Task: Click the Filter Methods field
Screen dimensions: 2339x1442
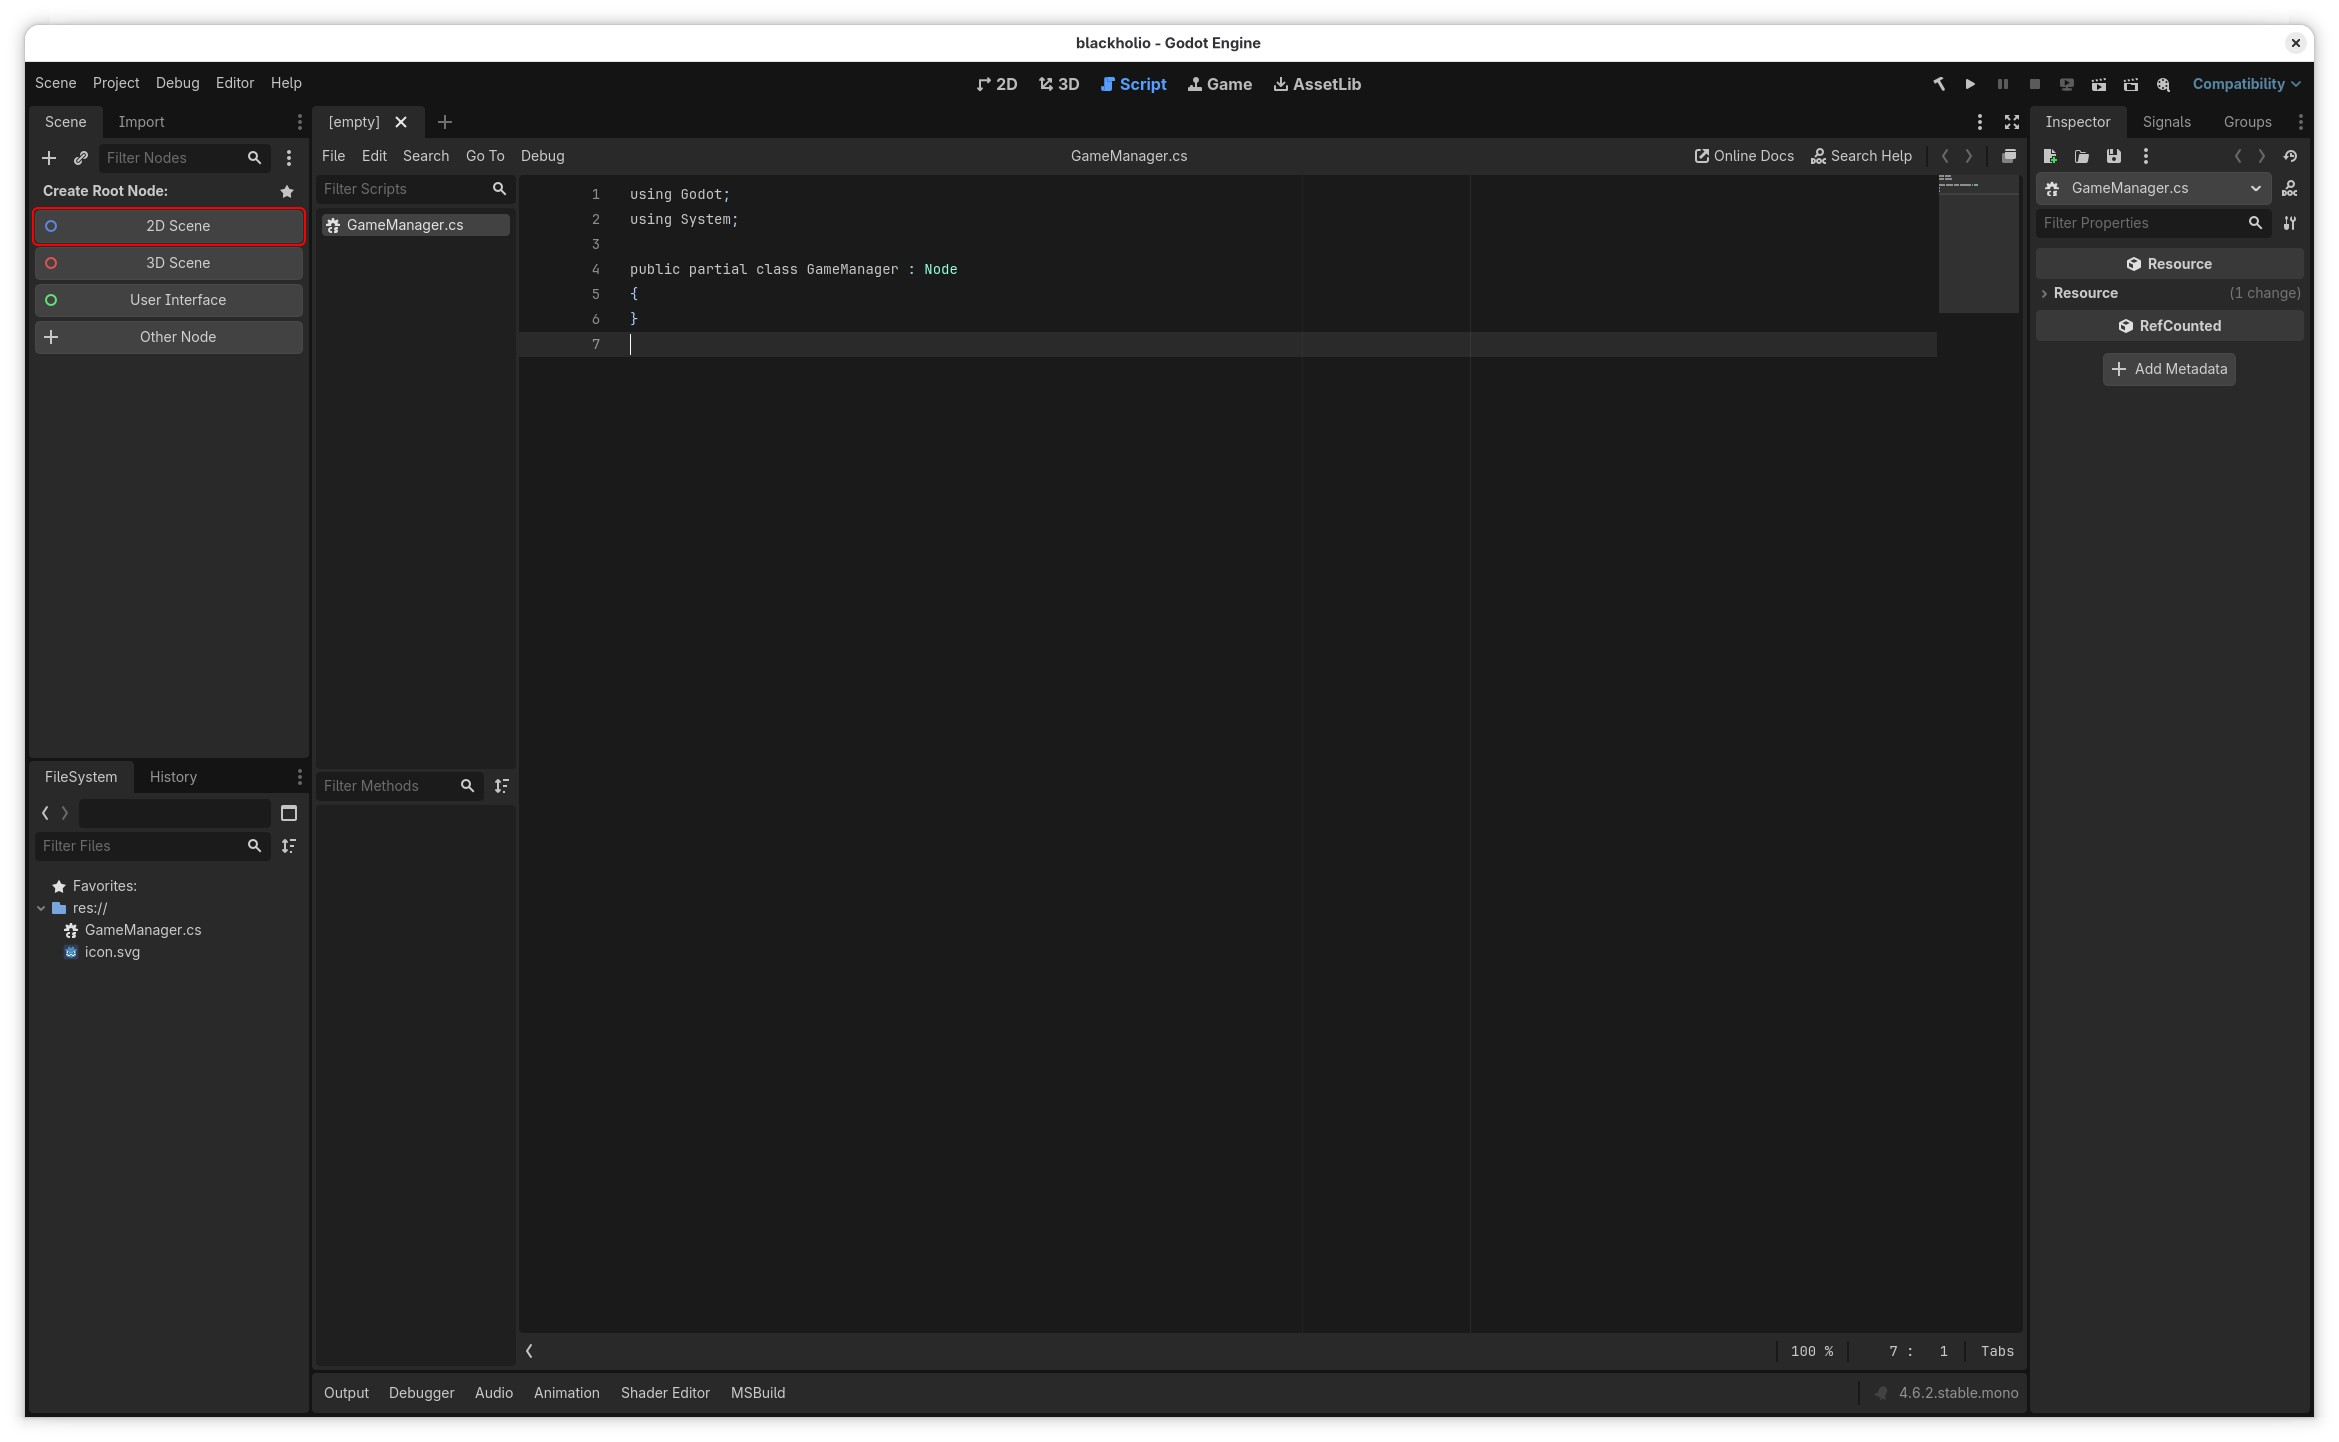Action: pos(399,786)
